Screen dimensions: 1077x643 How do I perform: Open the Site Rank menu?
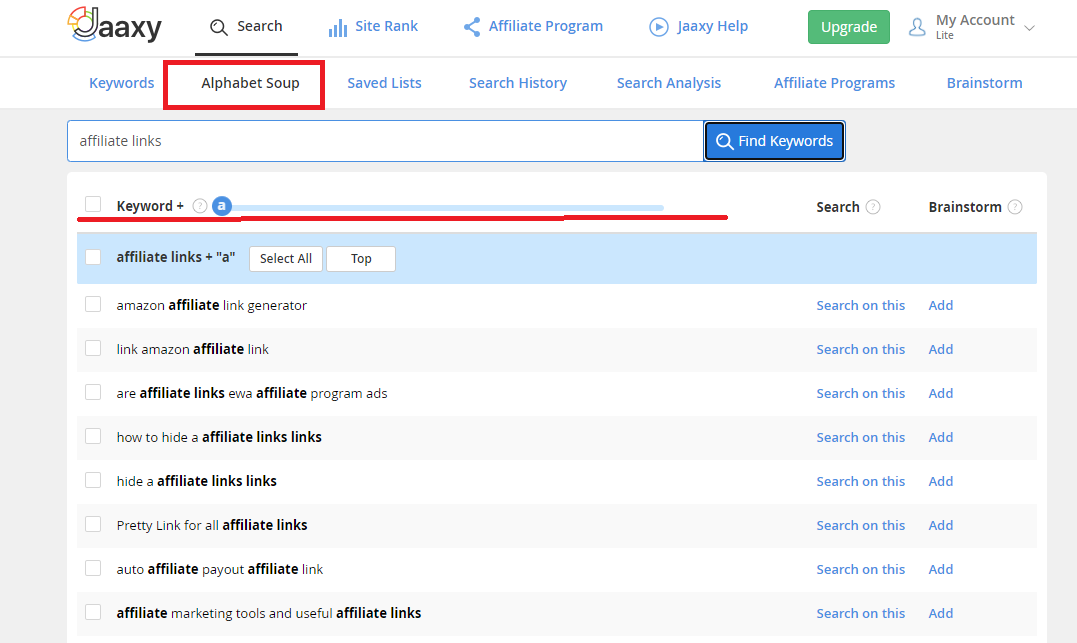373,27
